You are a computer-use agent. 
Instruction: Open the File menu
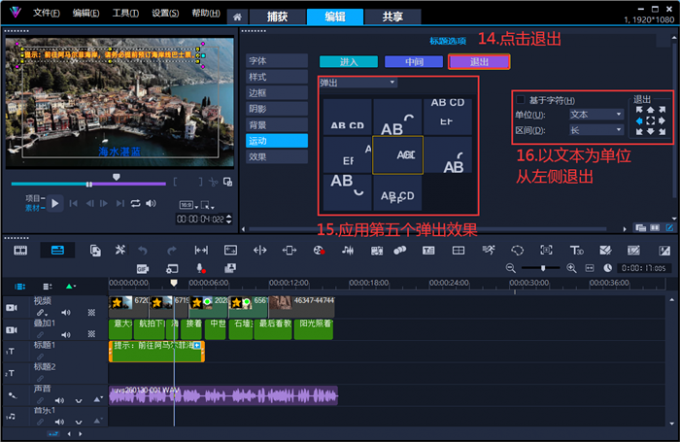coord(46,13)
